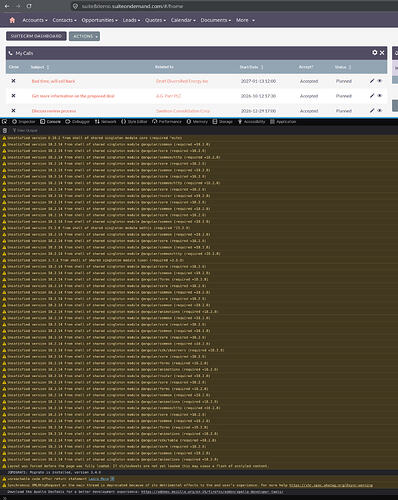Reload the page with the refresh icon
The image size is (398, 500).
[29, 6]
